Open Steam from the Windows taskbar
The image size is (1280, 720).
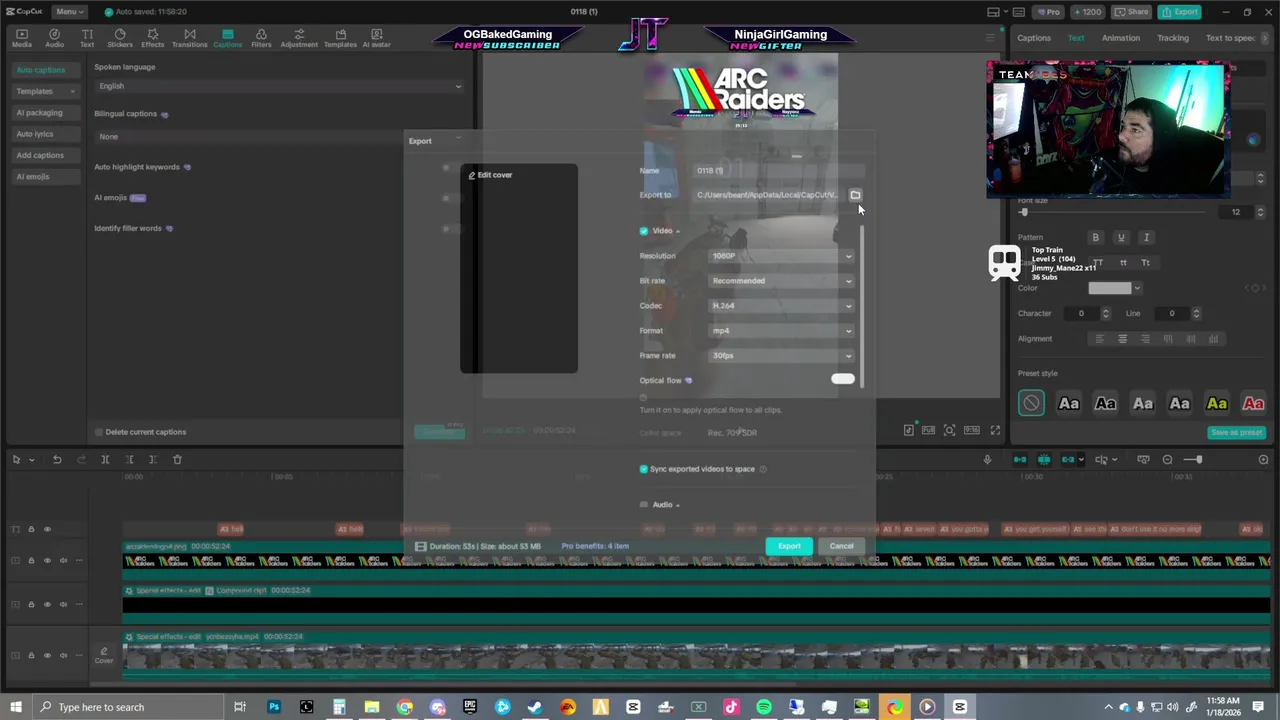(x=535, y=707)
